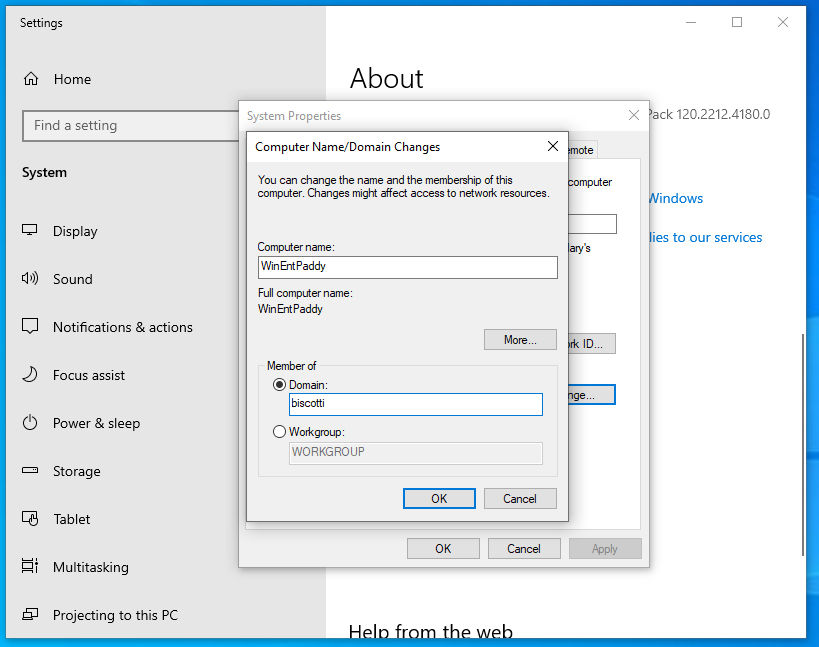The image size is (819, 647).
Task: Confirm with OK in Computer Name/Domain Changes
Action: tap(439, 498)
